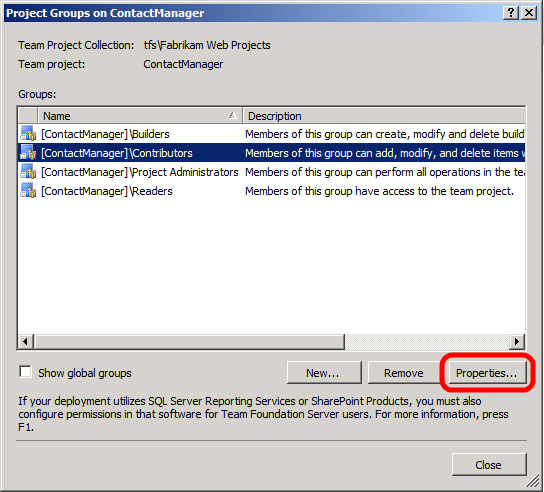Sort groups by the Name column header

coord(139,116)
